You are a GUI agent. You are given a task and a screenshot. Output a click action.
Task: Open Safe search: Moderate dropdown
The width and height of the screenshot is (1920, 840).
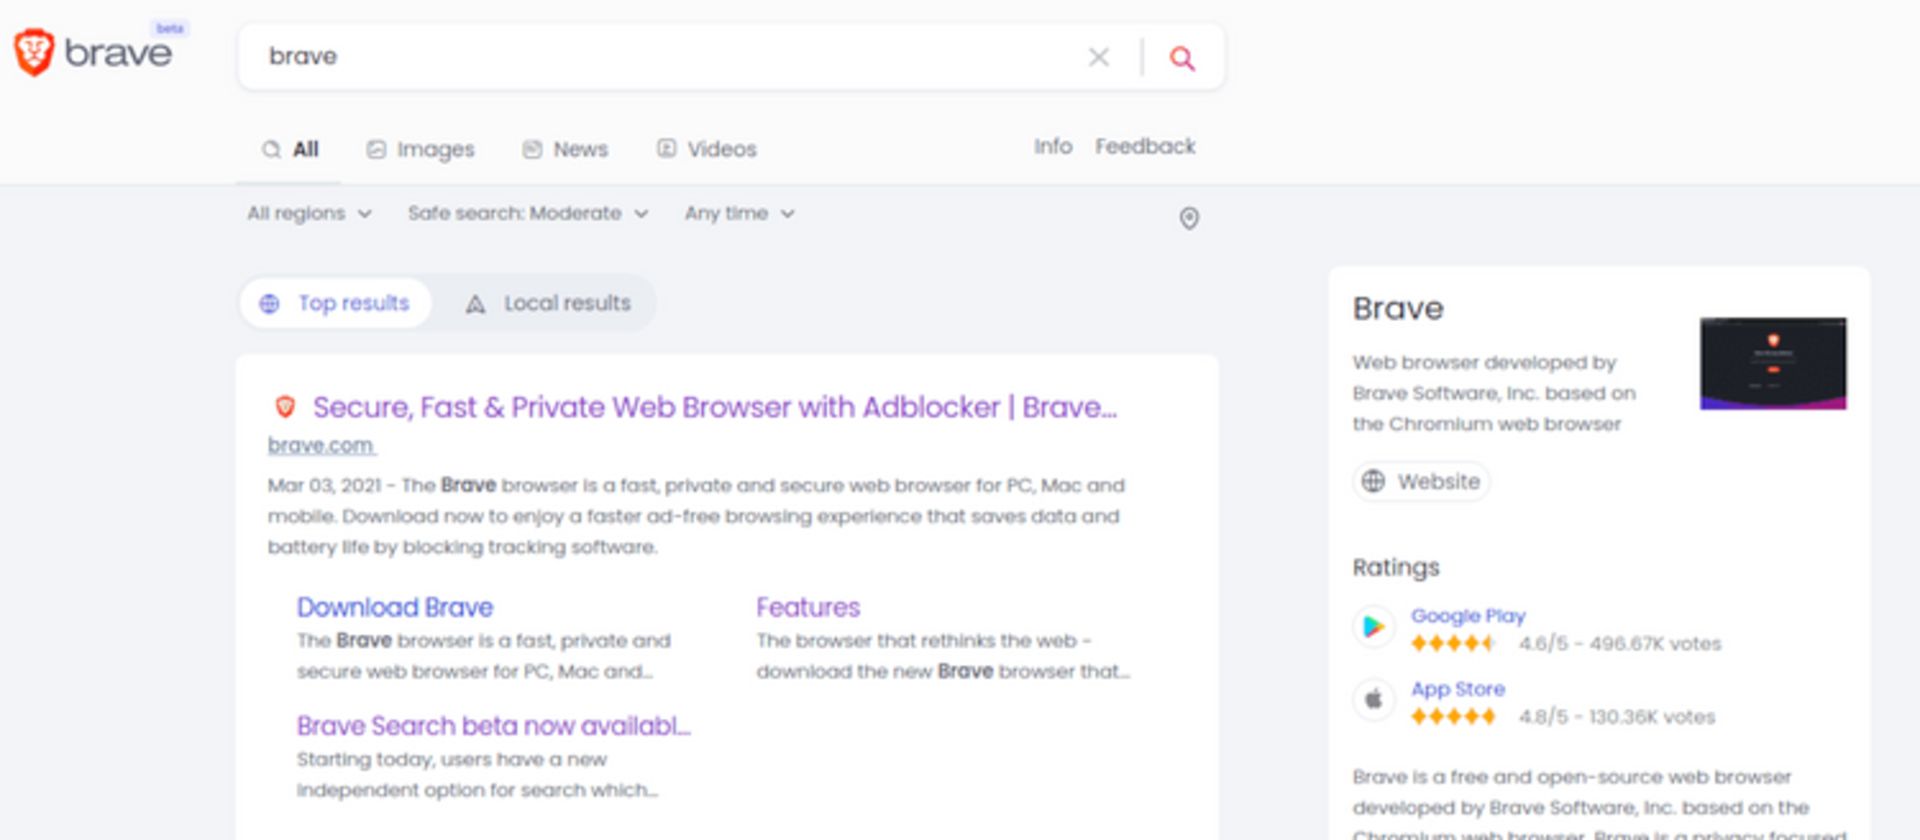(527, 214)
